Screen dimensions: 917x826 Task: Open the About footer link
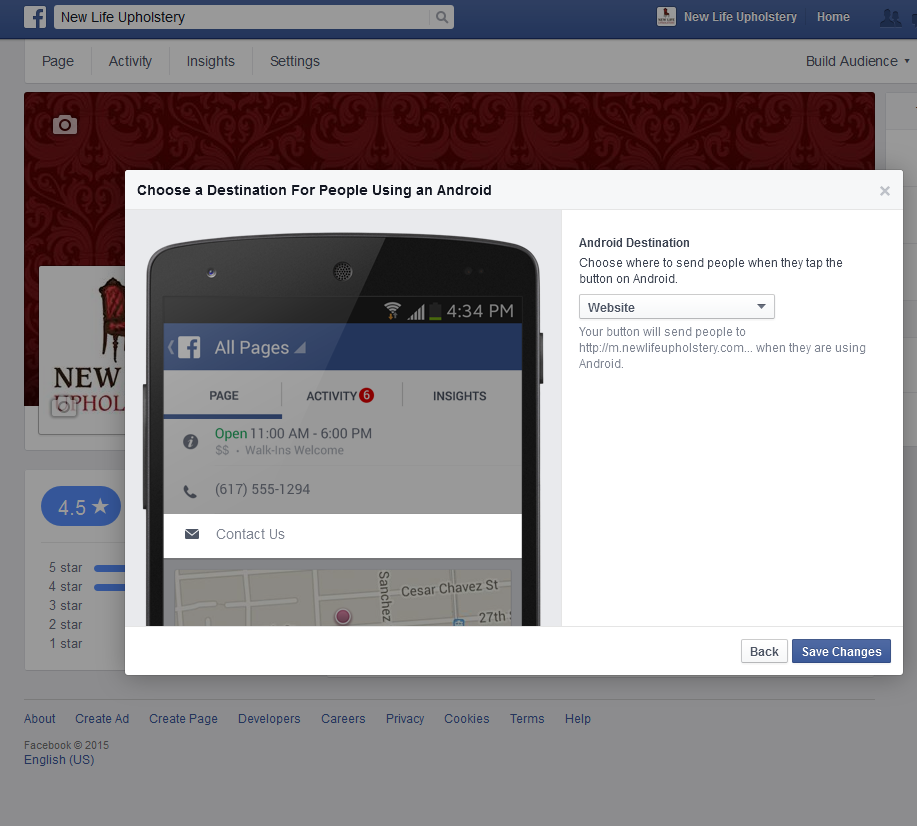(40, 719)
